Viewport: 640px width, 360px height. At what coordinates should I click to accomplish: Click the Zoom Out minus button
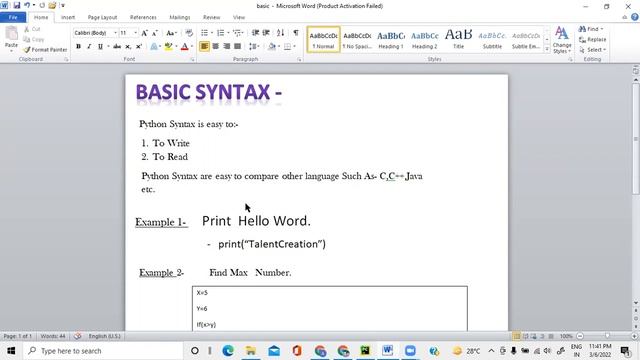pyautogui.click(x=580, y=336)
